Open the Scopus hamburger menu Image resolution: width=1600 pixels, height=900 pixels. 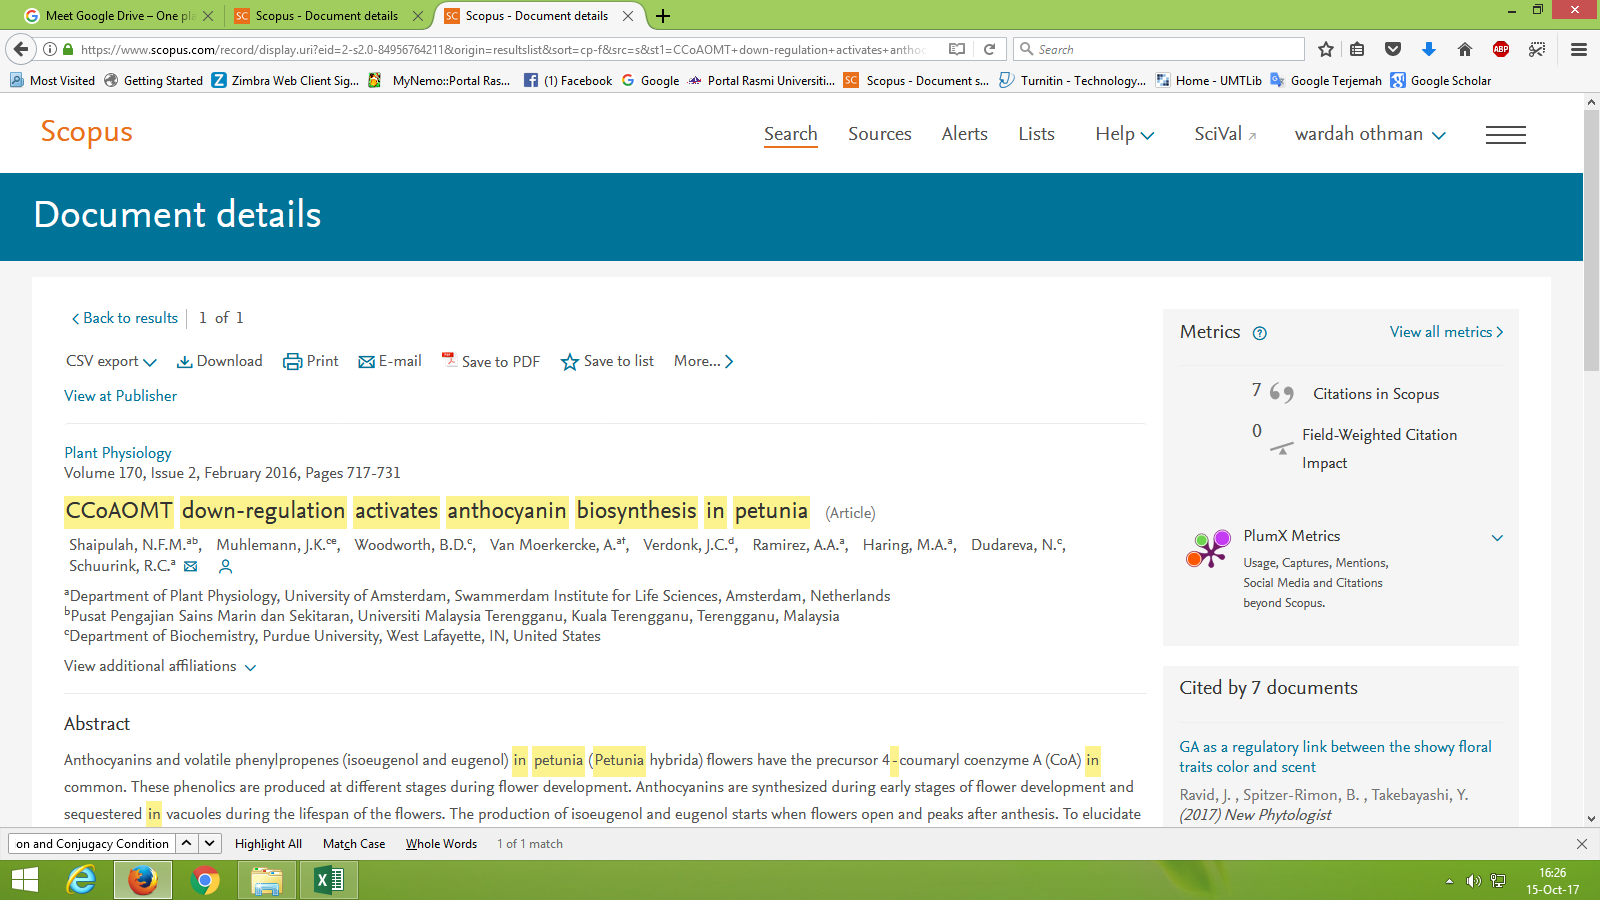1505,135
